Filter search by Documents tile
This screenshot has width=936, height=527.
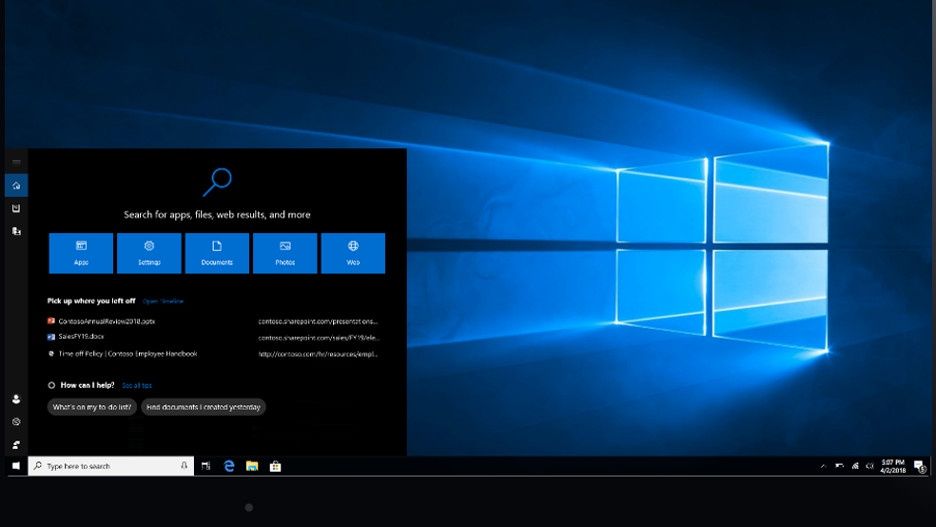217,254
